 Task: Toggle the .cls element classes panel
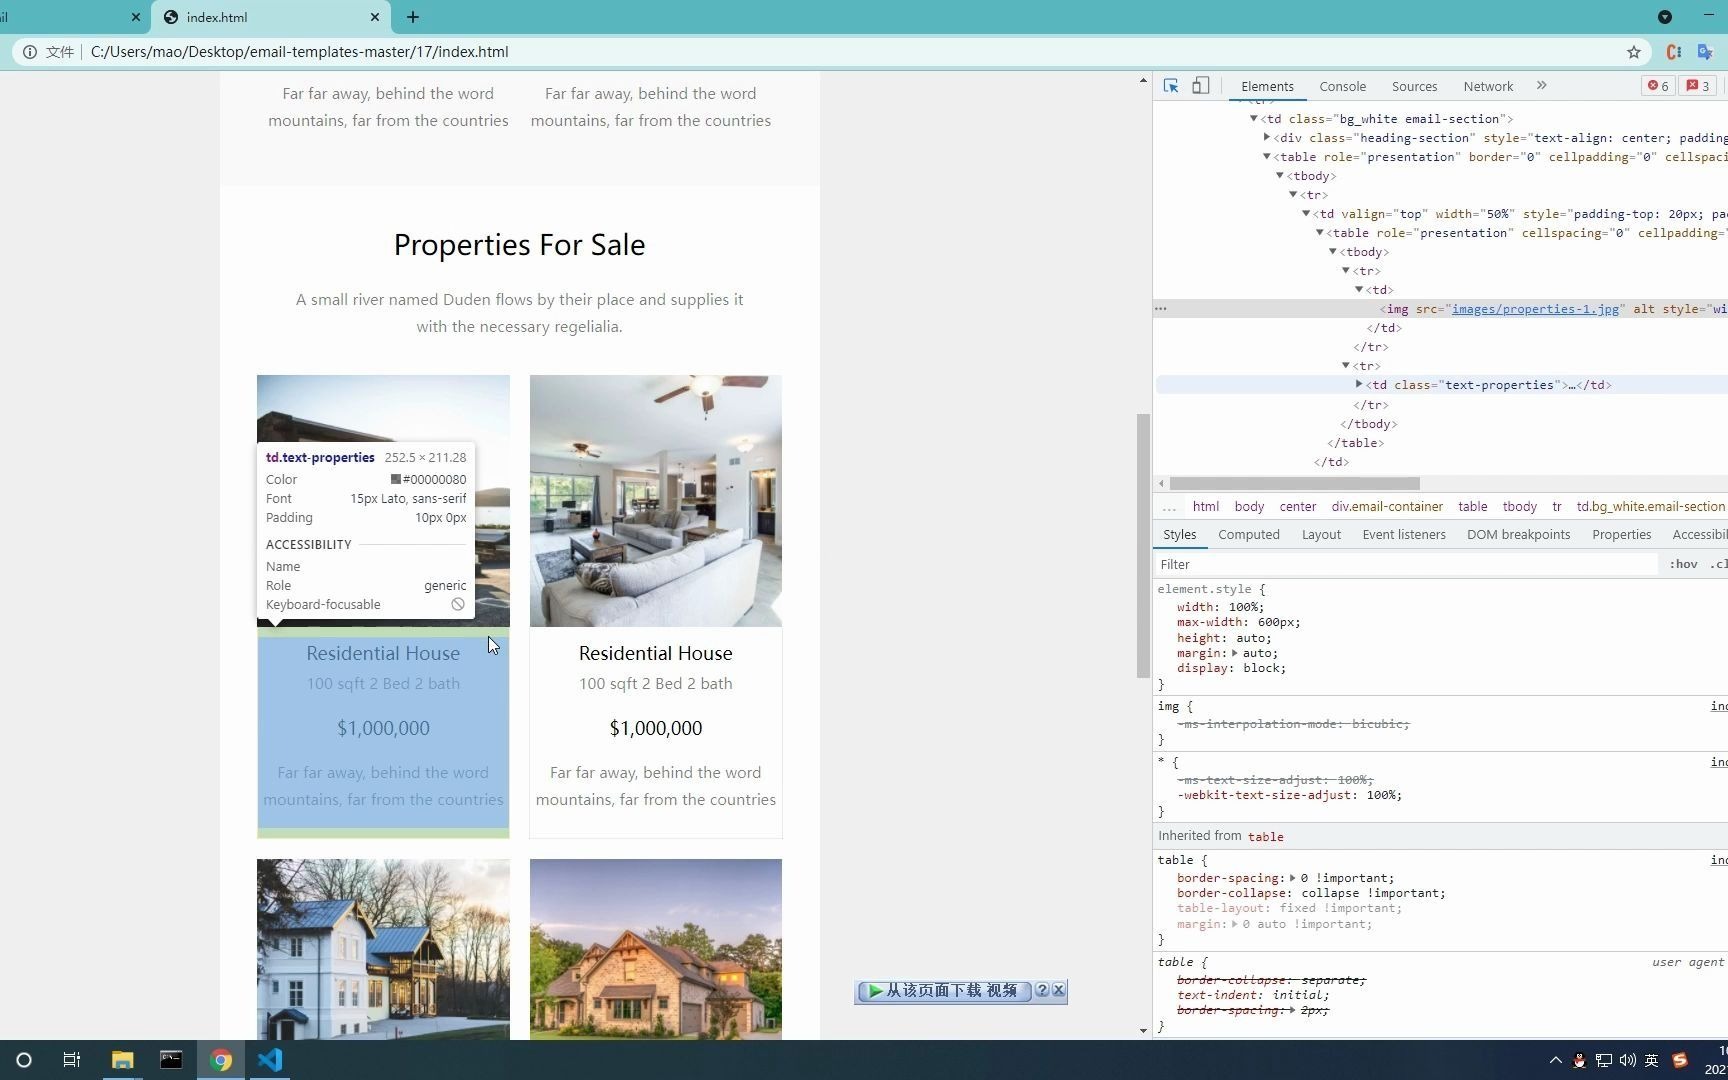pos(1719,564)
